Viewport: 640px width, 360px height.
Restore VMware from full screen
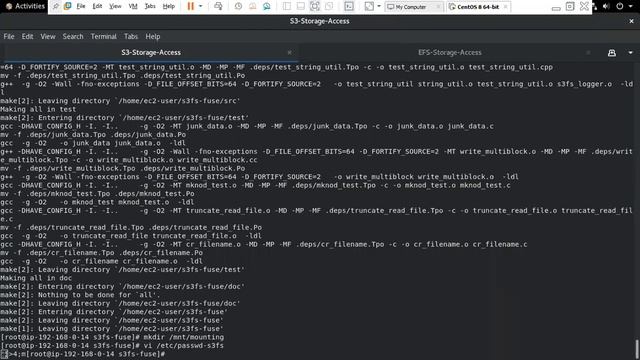(570, 7)
